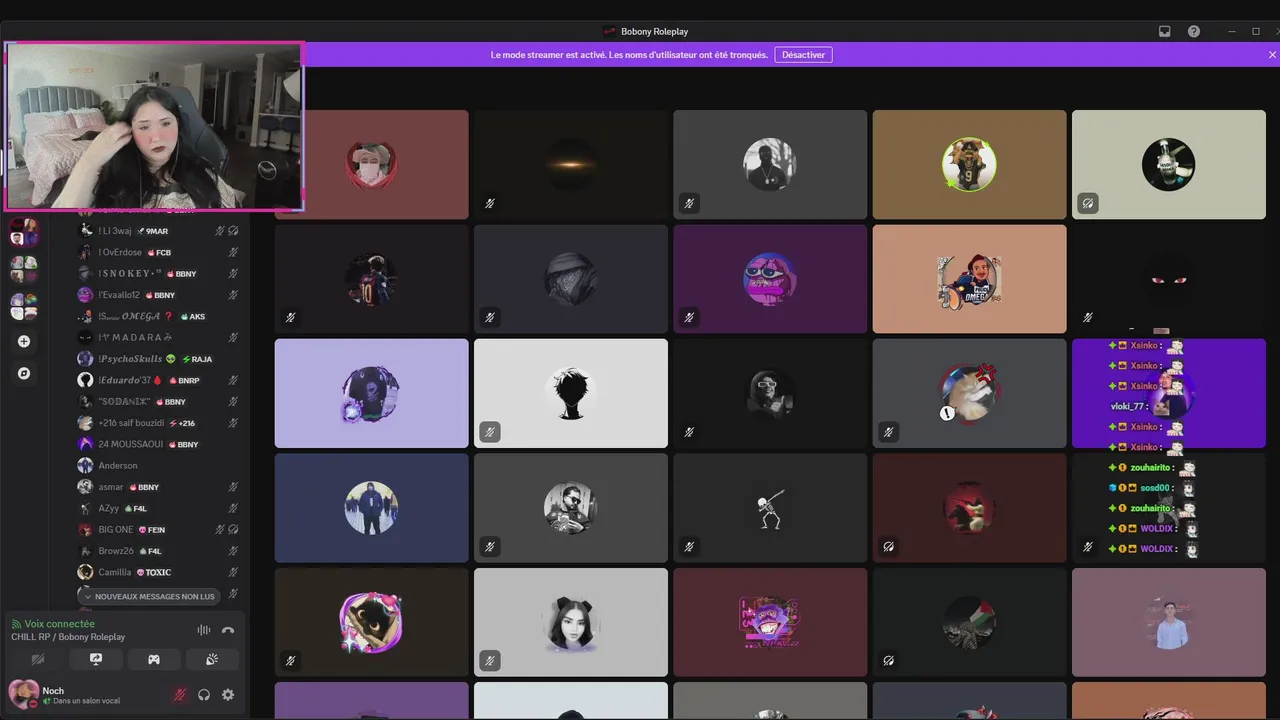Click Voix connectée status text
The image size is (1280, 720).
[x=60, y=624]
